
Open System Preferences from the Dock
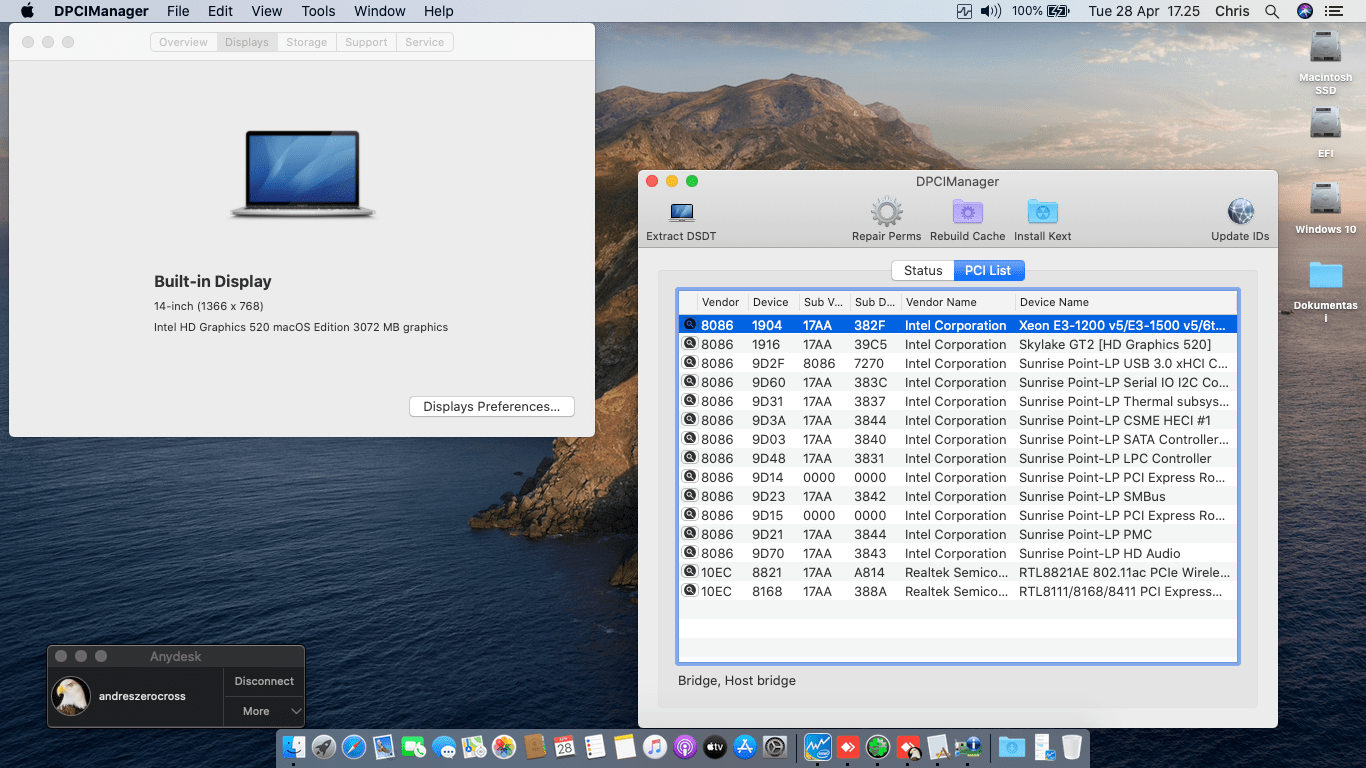[x=775, y=747]
